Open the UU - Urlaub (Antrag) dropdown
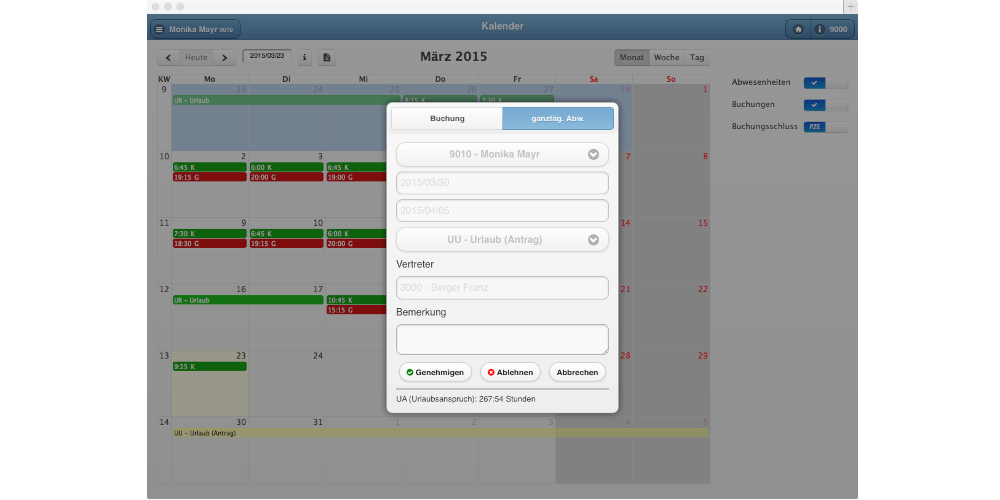This screenshot has width=1000, height=500. (x=593, y=240)
